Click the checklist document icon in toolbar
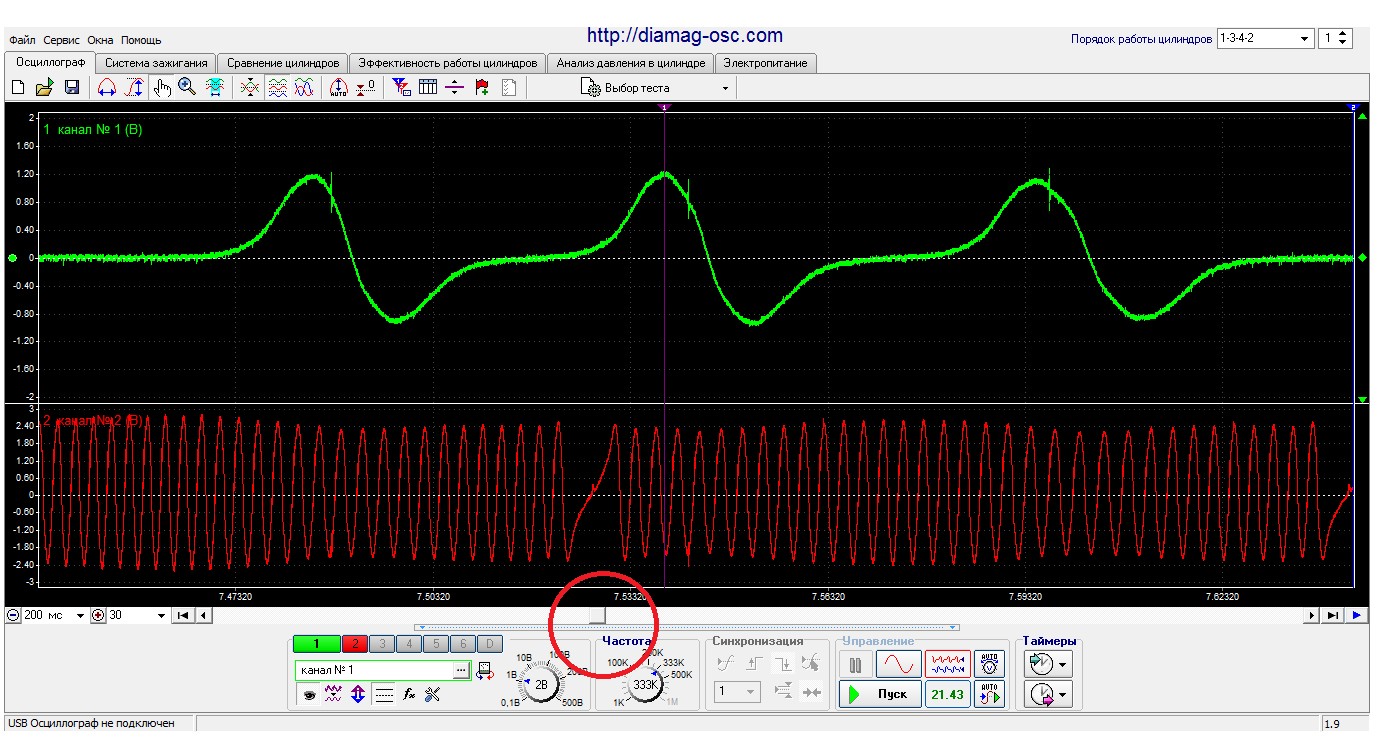 pyautogui.click(x=508, y=88)
